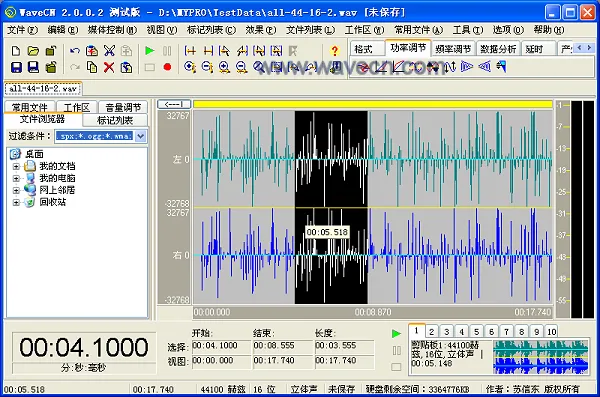
Task: Click the red Record button
Action: (x=167, y=67)
